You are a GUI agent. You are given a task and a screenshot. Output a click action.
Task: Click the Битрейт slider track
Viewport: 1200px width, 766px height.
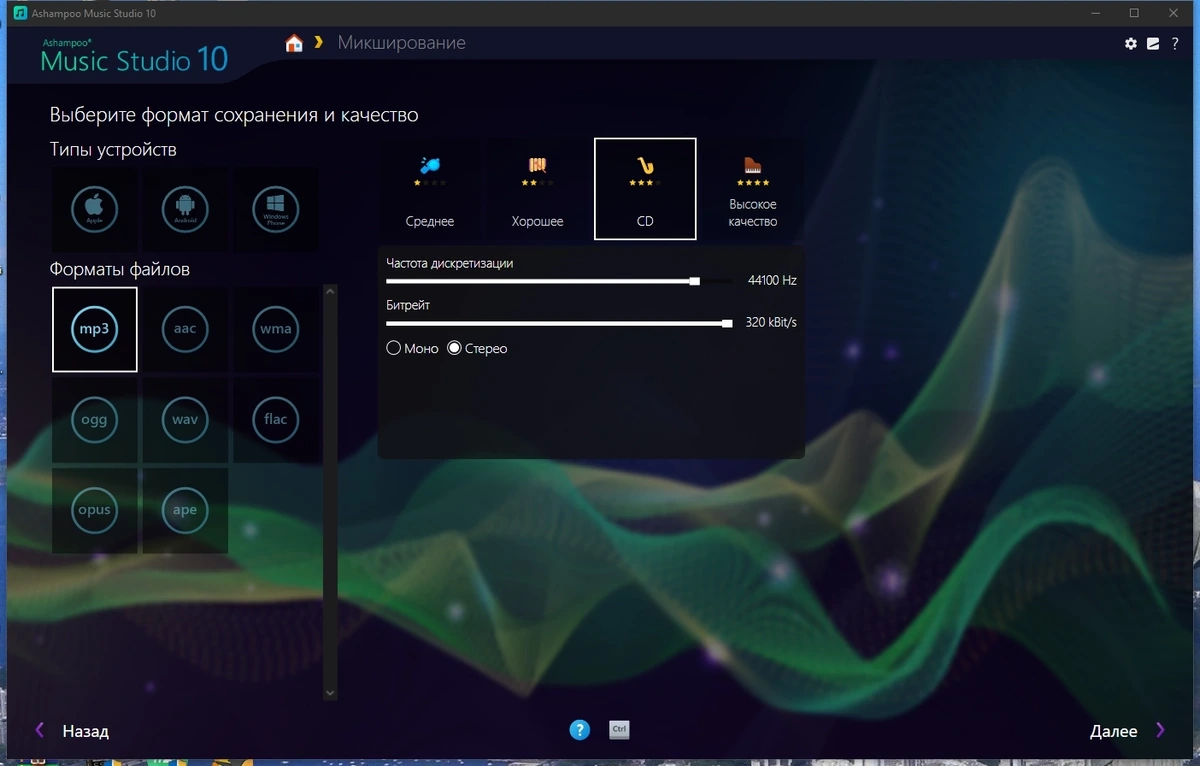click(560, 323)
